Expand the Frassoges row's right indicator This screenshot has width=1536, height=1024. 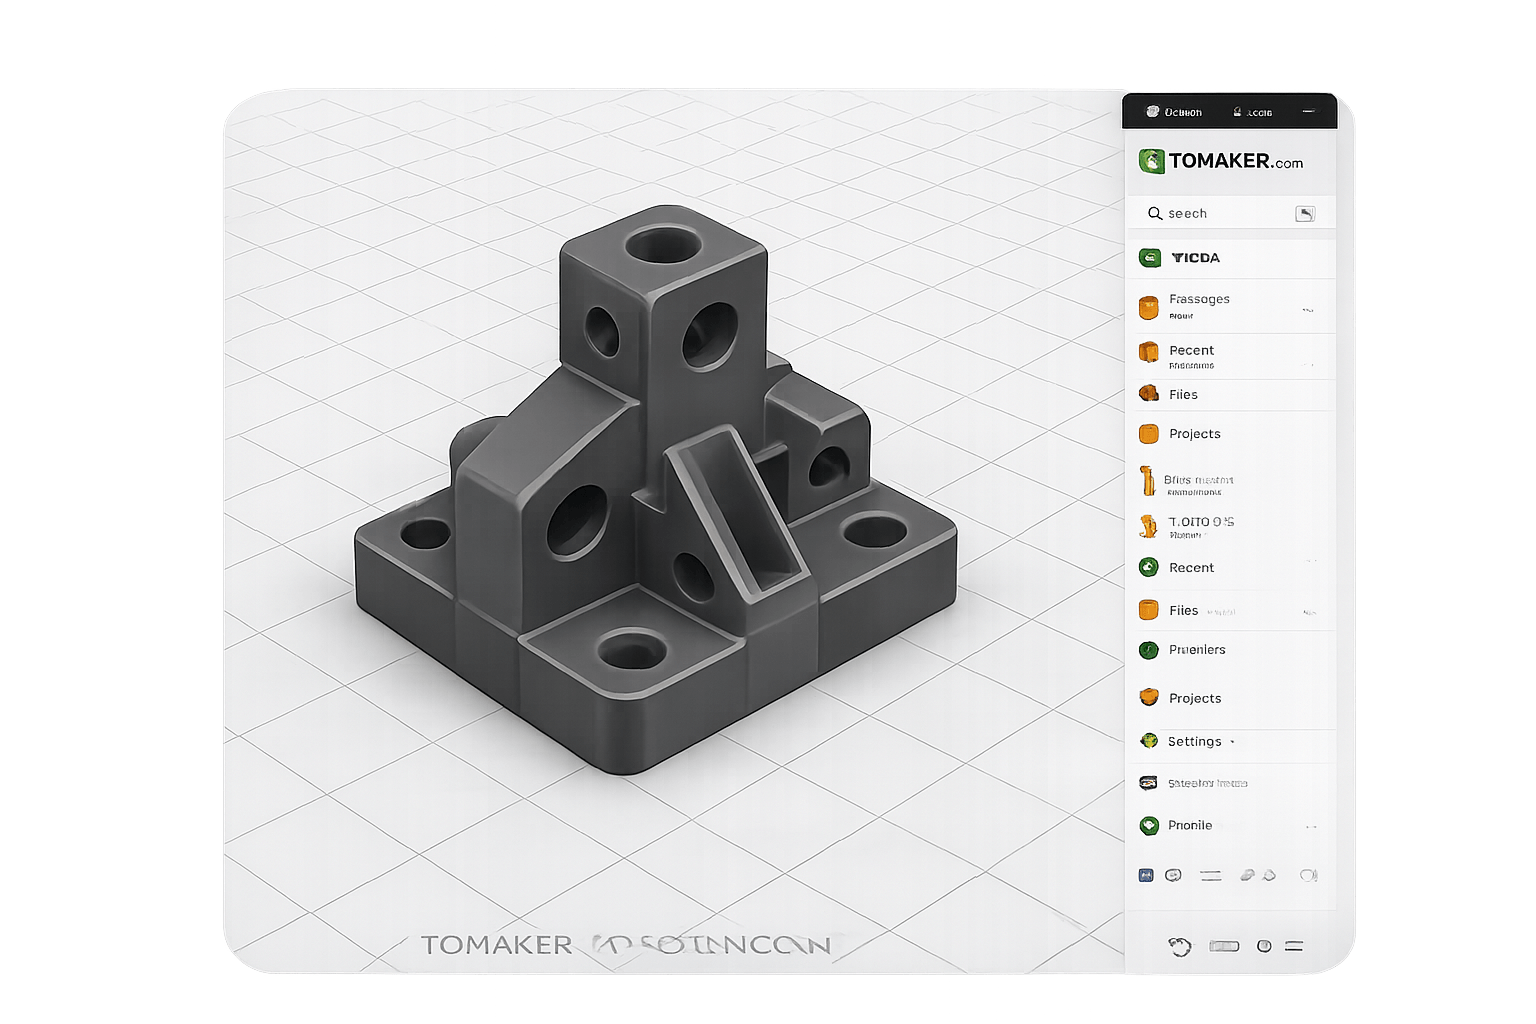pyautogui.click(x=1308, y=310)
